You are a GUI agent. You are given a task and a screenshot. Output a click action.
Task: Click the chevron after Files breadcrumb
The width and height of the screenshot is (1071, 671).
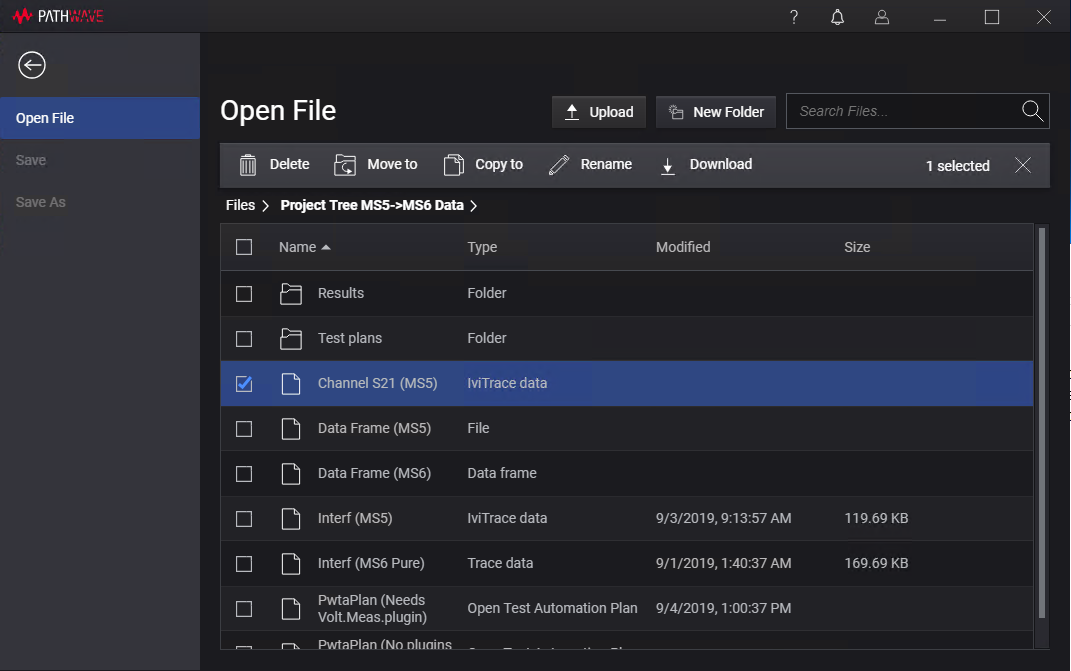[266, 206]
